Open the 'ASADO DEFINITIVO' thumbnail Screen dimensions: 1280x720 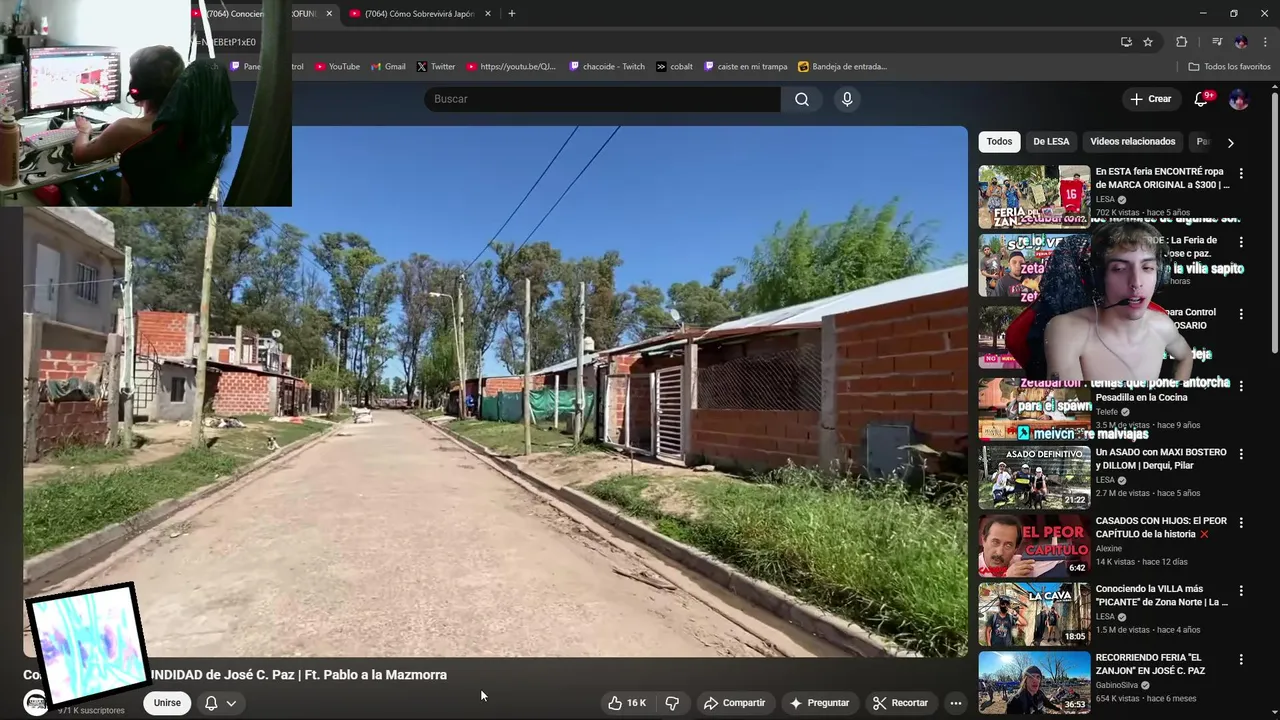click(x=1034, y=477)
